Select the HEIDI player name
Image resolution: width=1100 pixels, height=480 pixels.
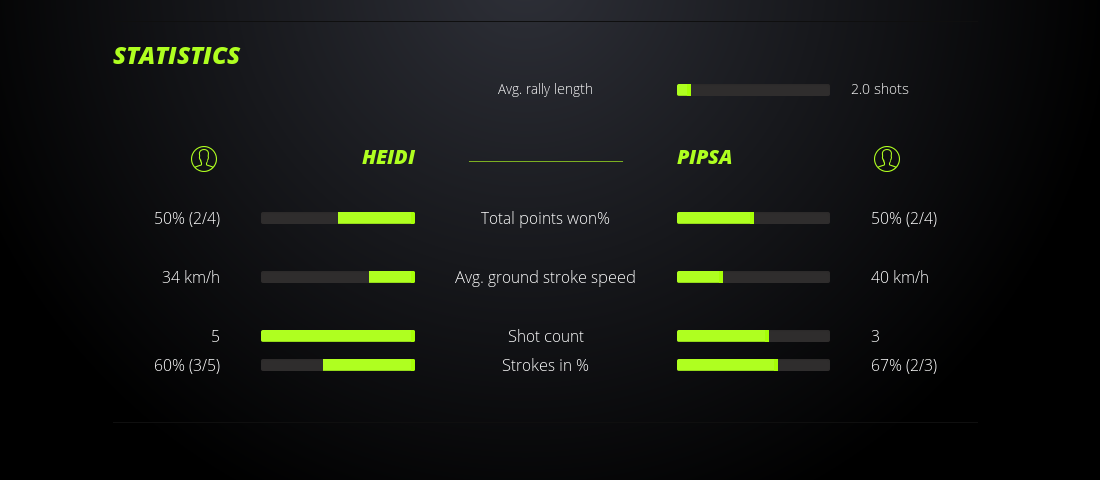(x=388, y=158)
